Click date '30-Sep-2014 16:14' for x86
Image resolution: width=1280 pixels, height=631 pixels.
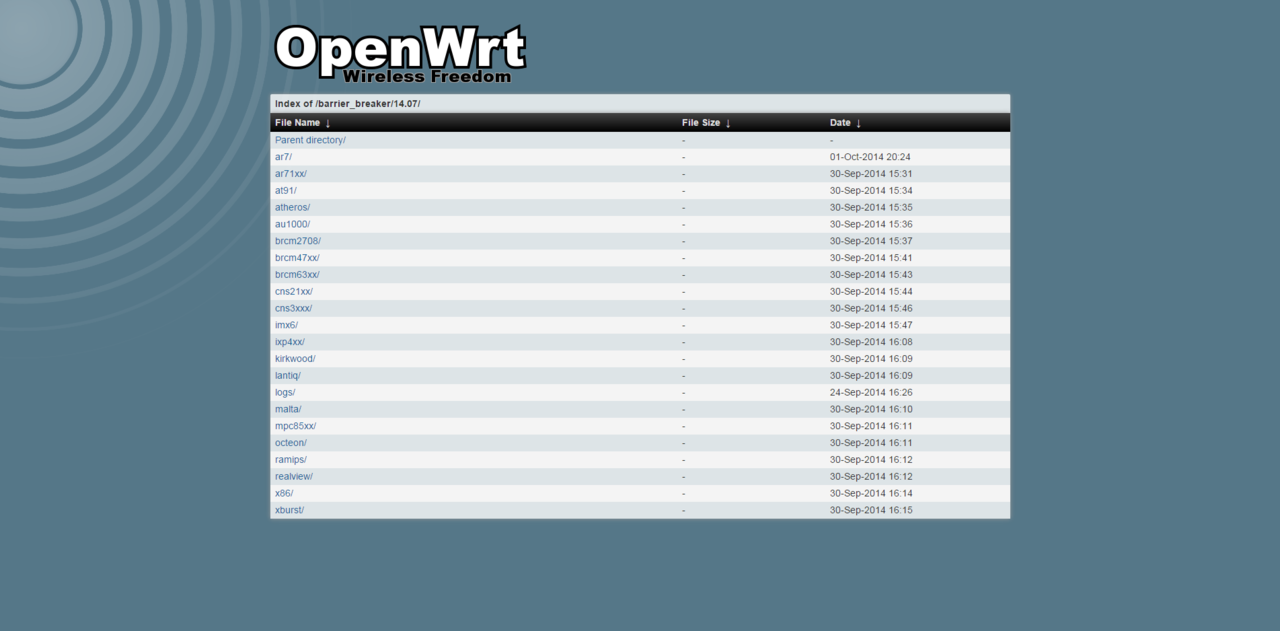click(x=871, y=494)
